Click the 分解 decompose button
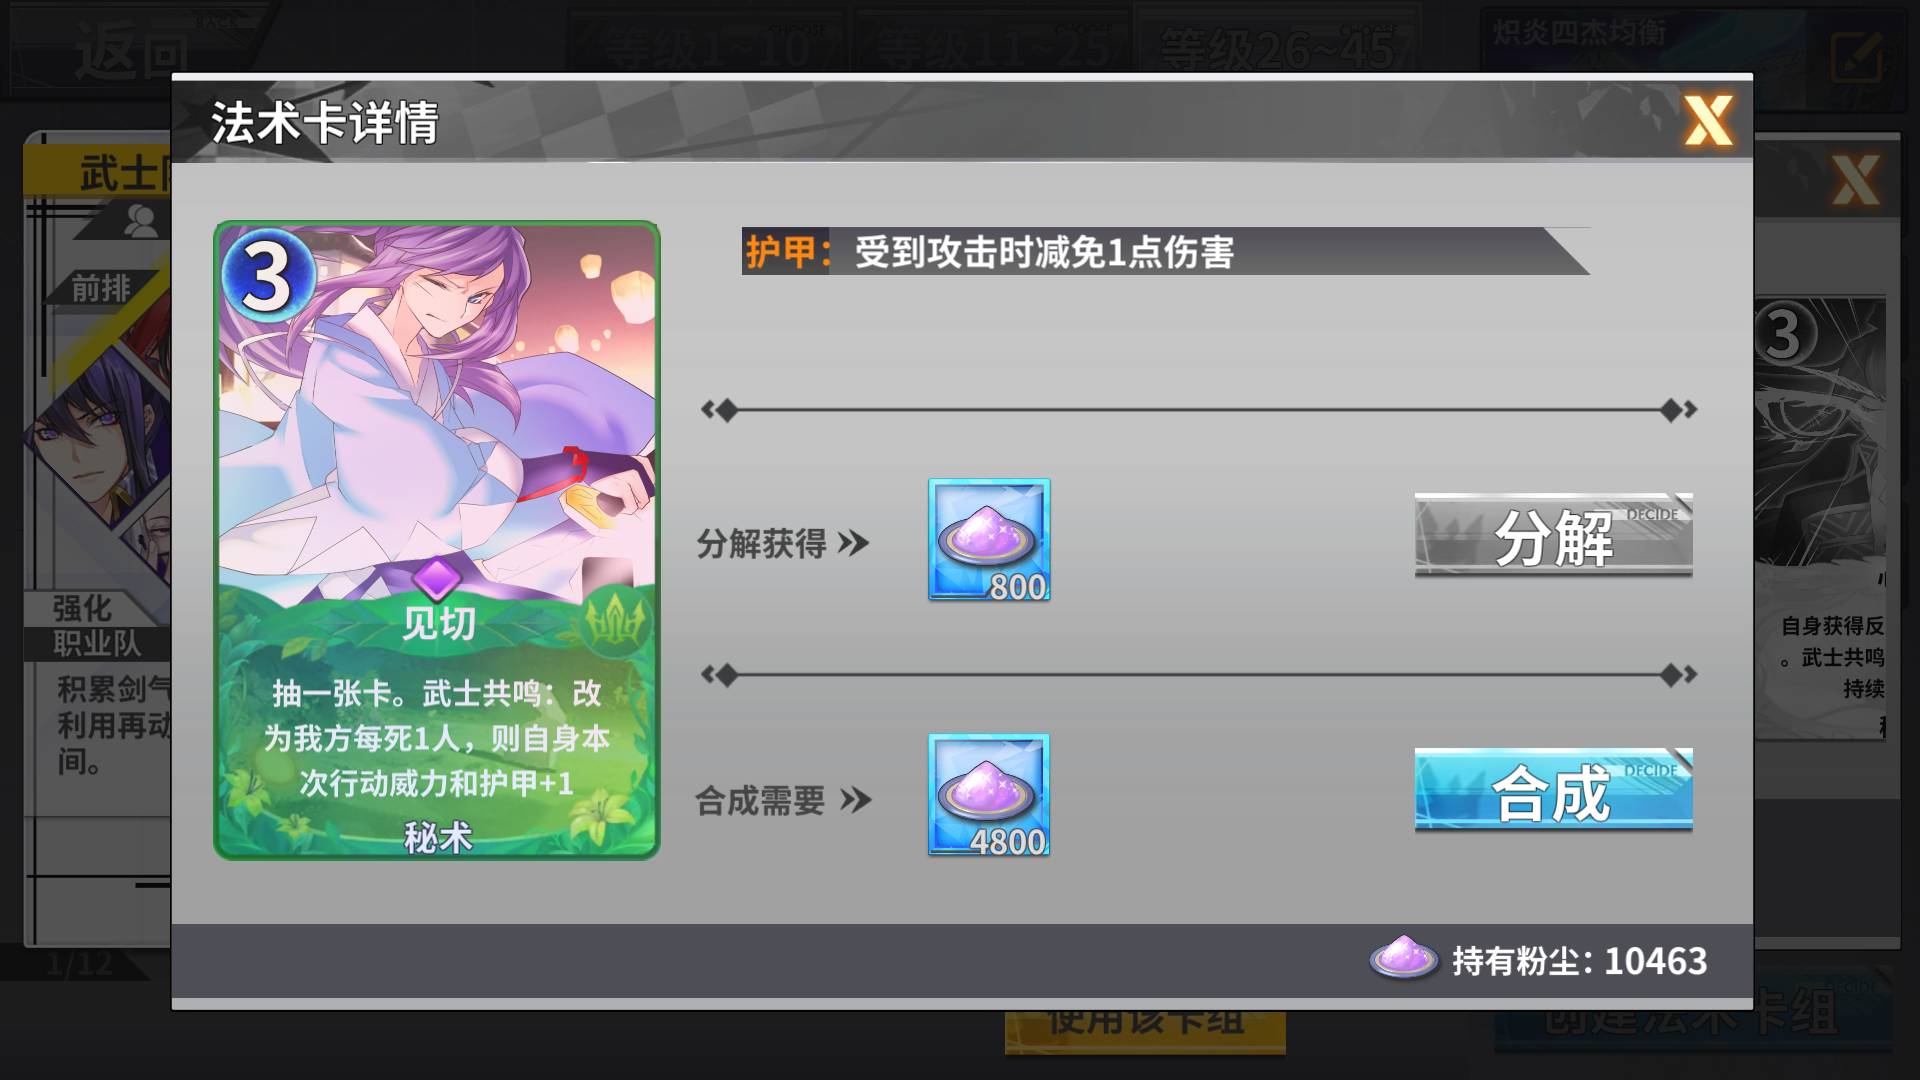 click(1553, 536)
